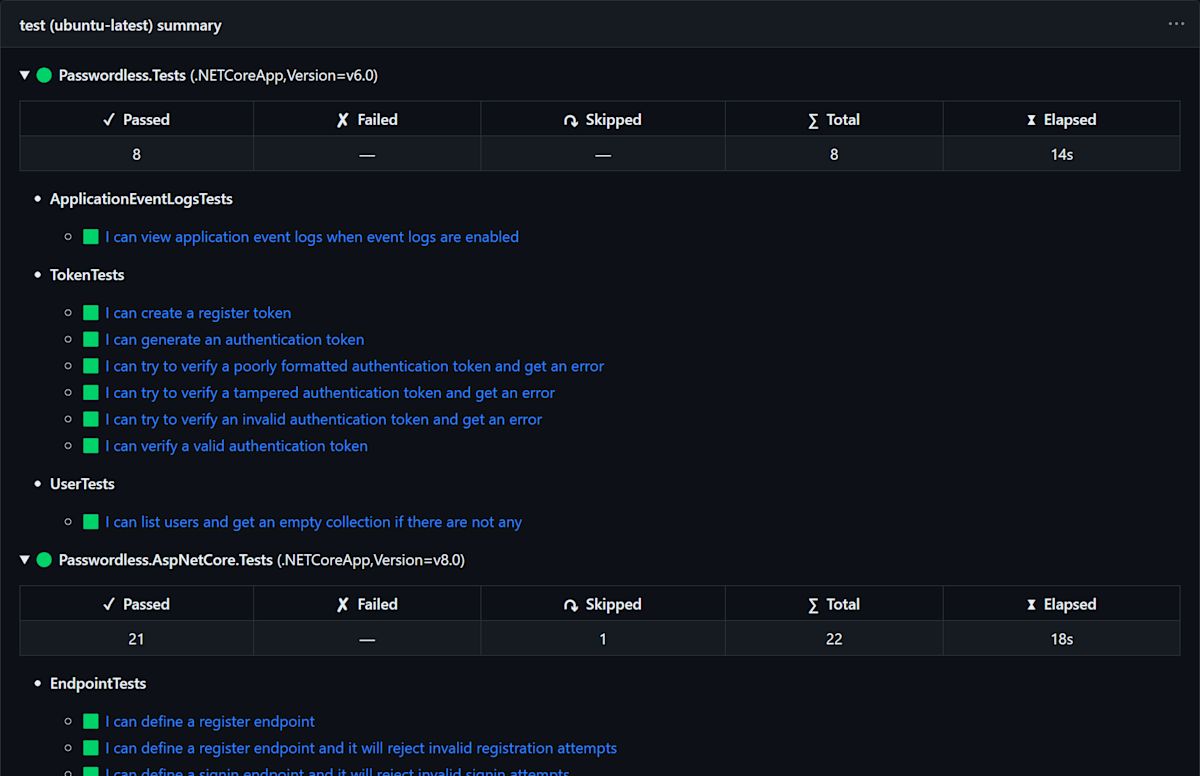Open the summary three-dot options menu
This screenshot has width=1200, height=776.
(x=1176, y=24)
